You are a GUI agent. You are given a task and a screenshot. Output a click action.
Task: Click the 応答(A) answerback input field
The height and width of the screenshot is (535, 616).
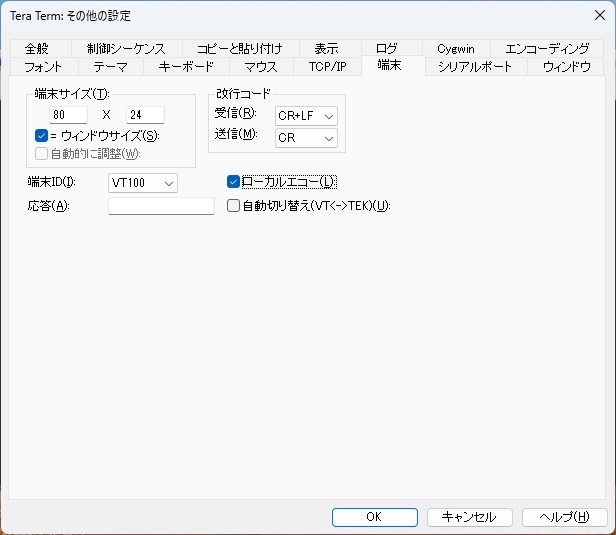pos(161,206)
